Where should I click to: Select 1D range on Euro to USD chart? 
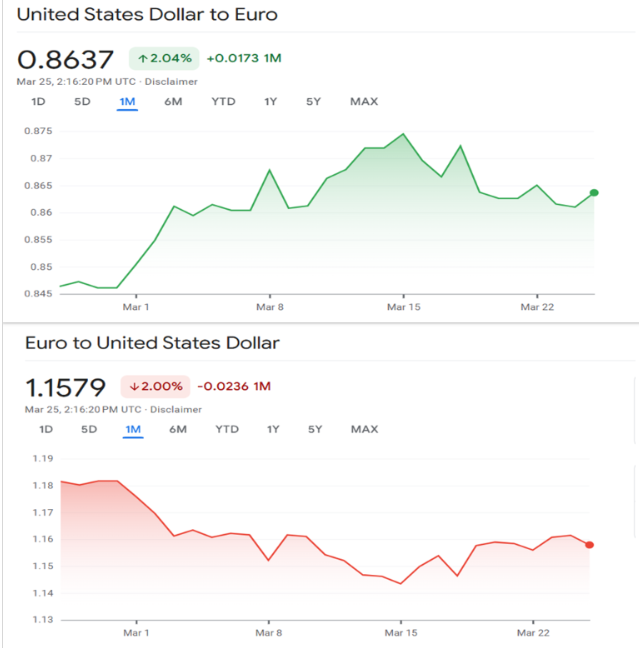(x=46, y=429)
